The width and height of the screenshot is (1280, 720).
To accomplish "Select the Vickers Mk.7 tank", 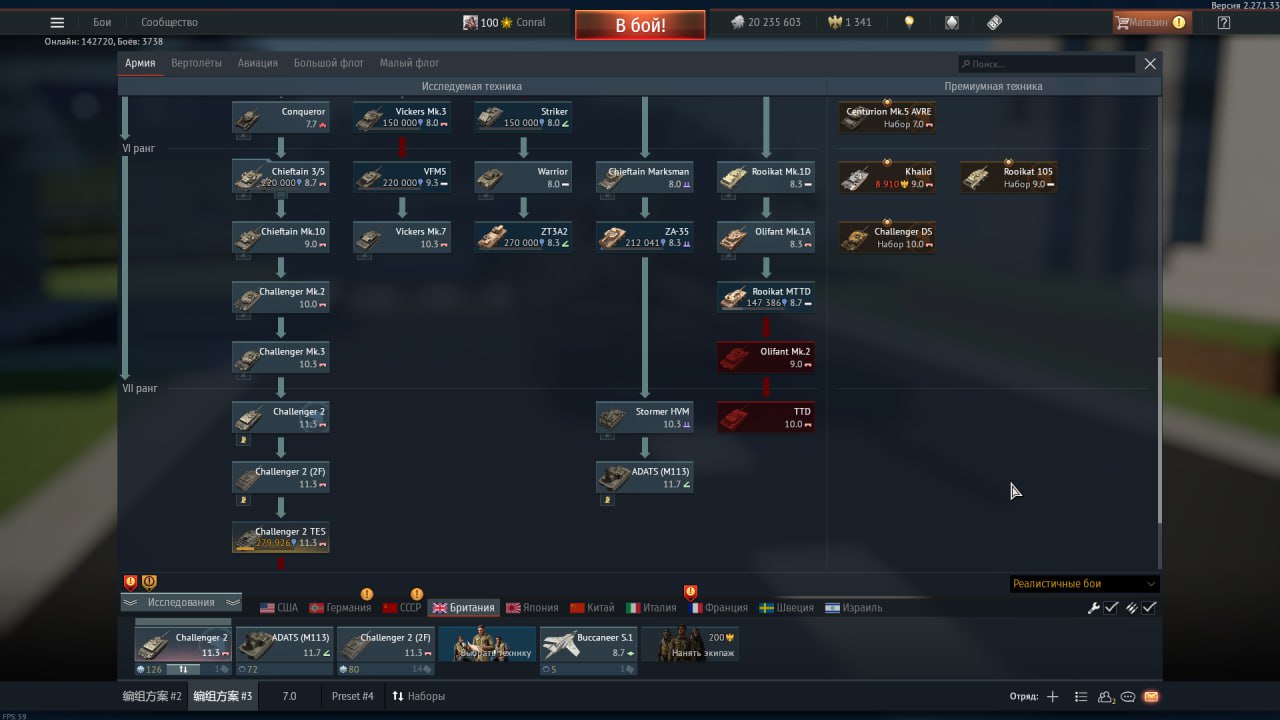I will (x=402, y=238).
